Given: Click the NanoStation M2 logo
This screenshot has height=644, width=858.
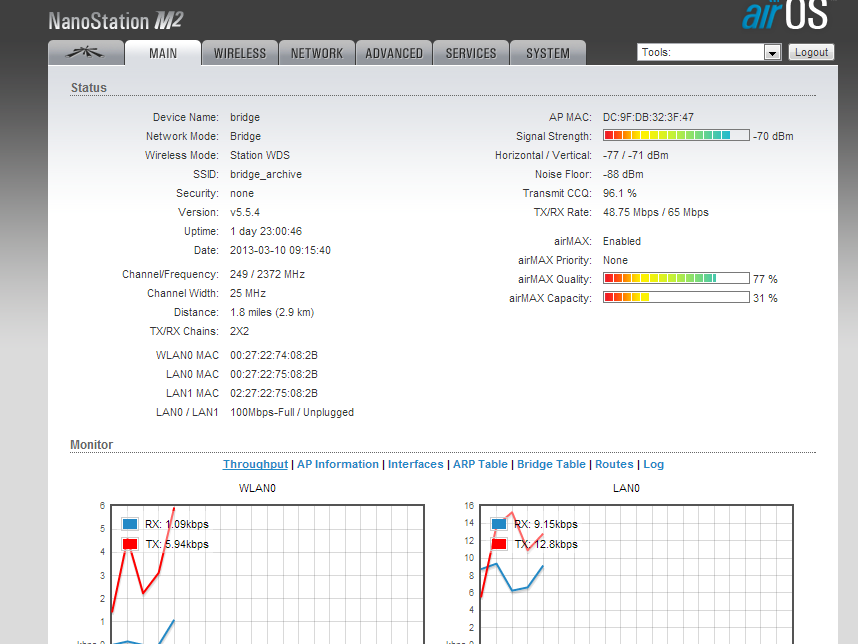Looking at the screenshot, I should tap(116, 20).
